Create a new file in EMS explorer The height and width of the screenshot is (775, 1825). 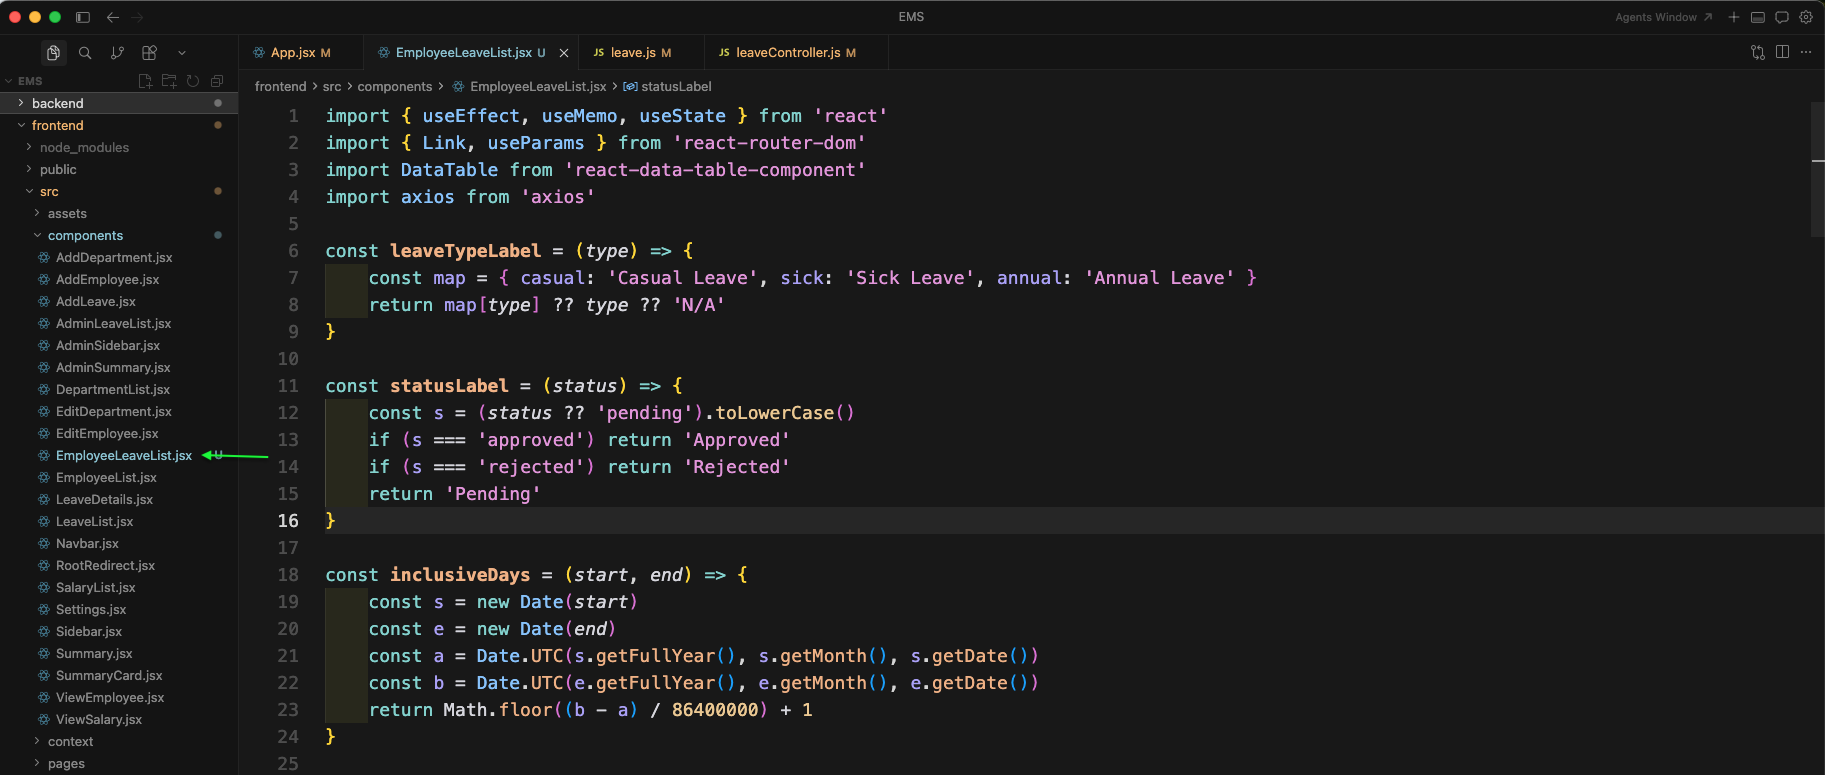point(145,81)
